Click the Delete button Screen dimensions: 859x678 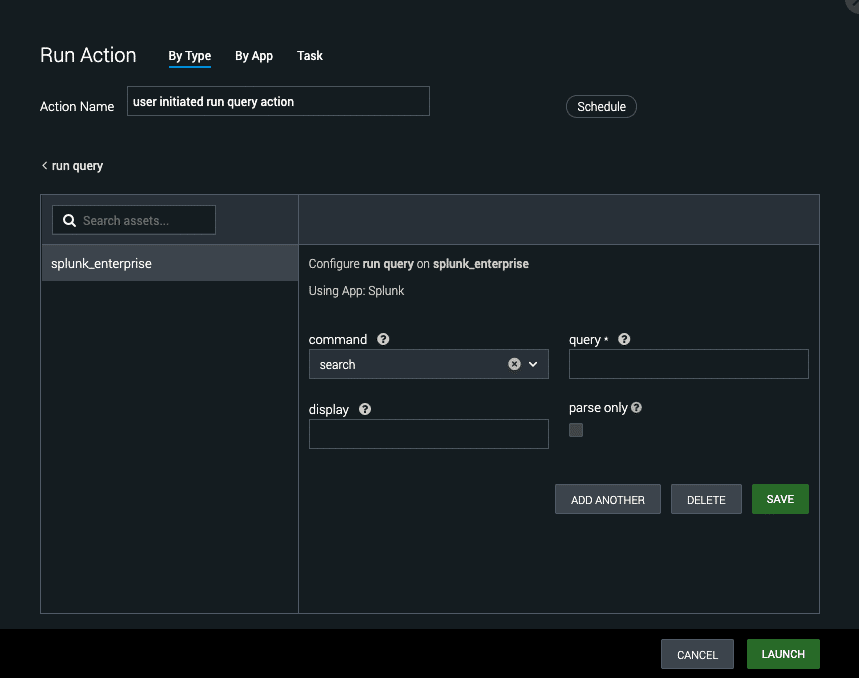(x=706, y=499)
